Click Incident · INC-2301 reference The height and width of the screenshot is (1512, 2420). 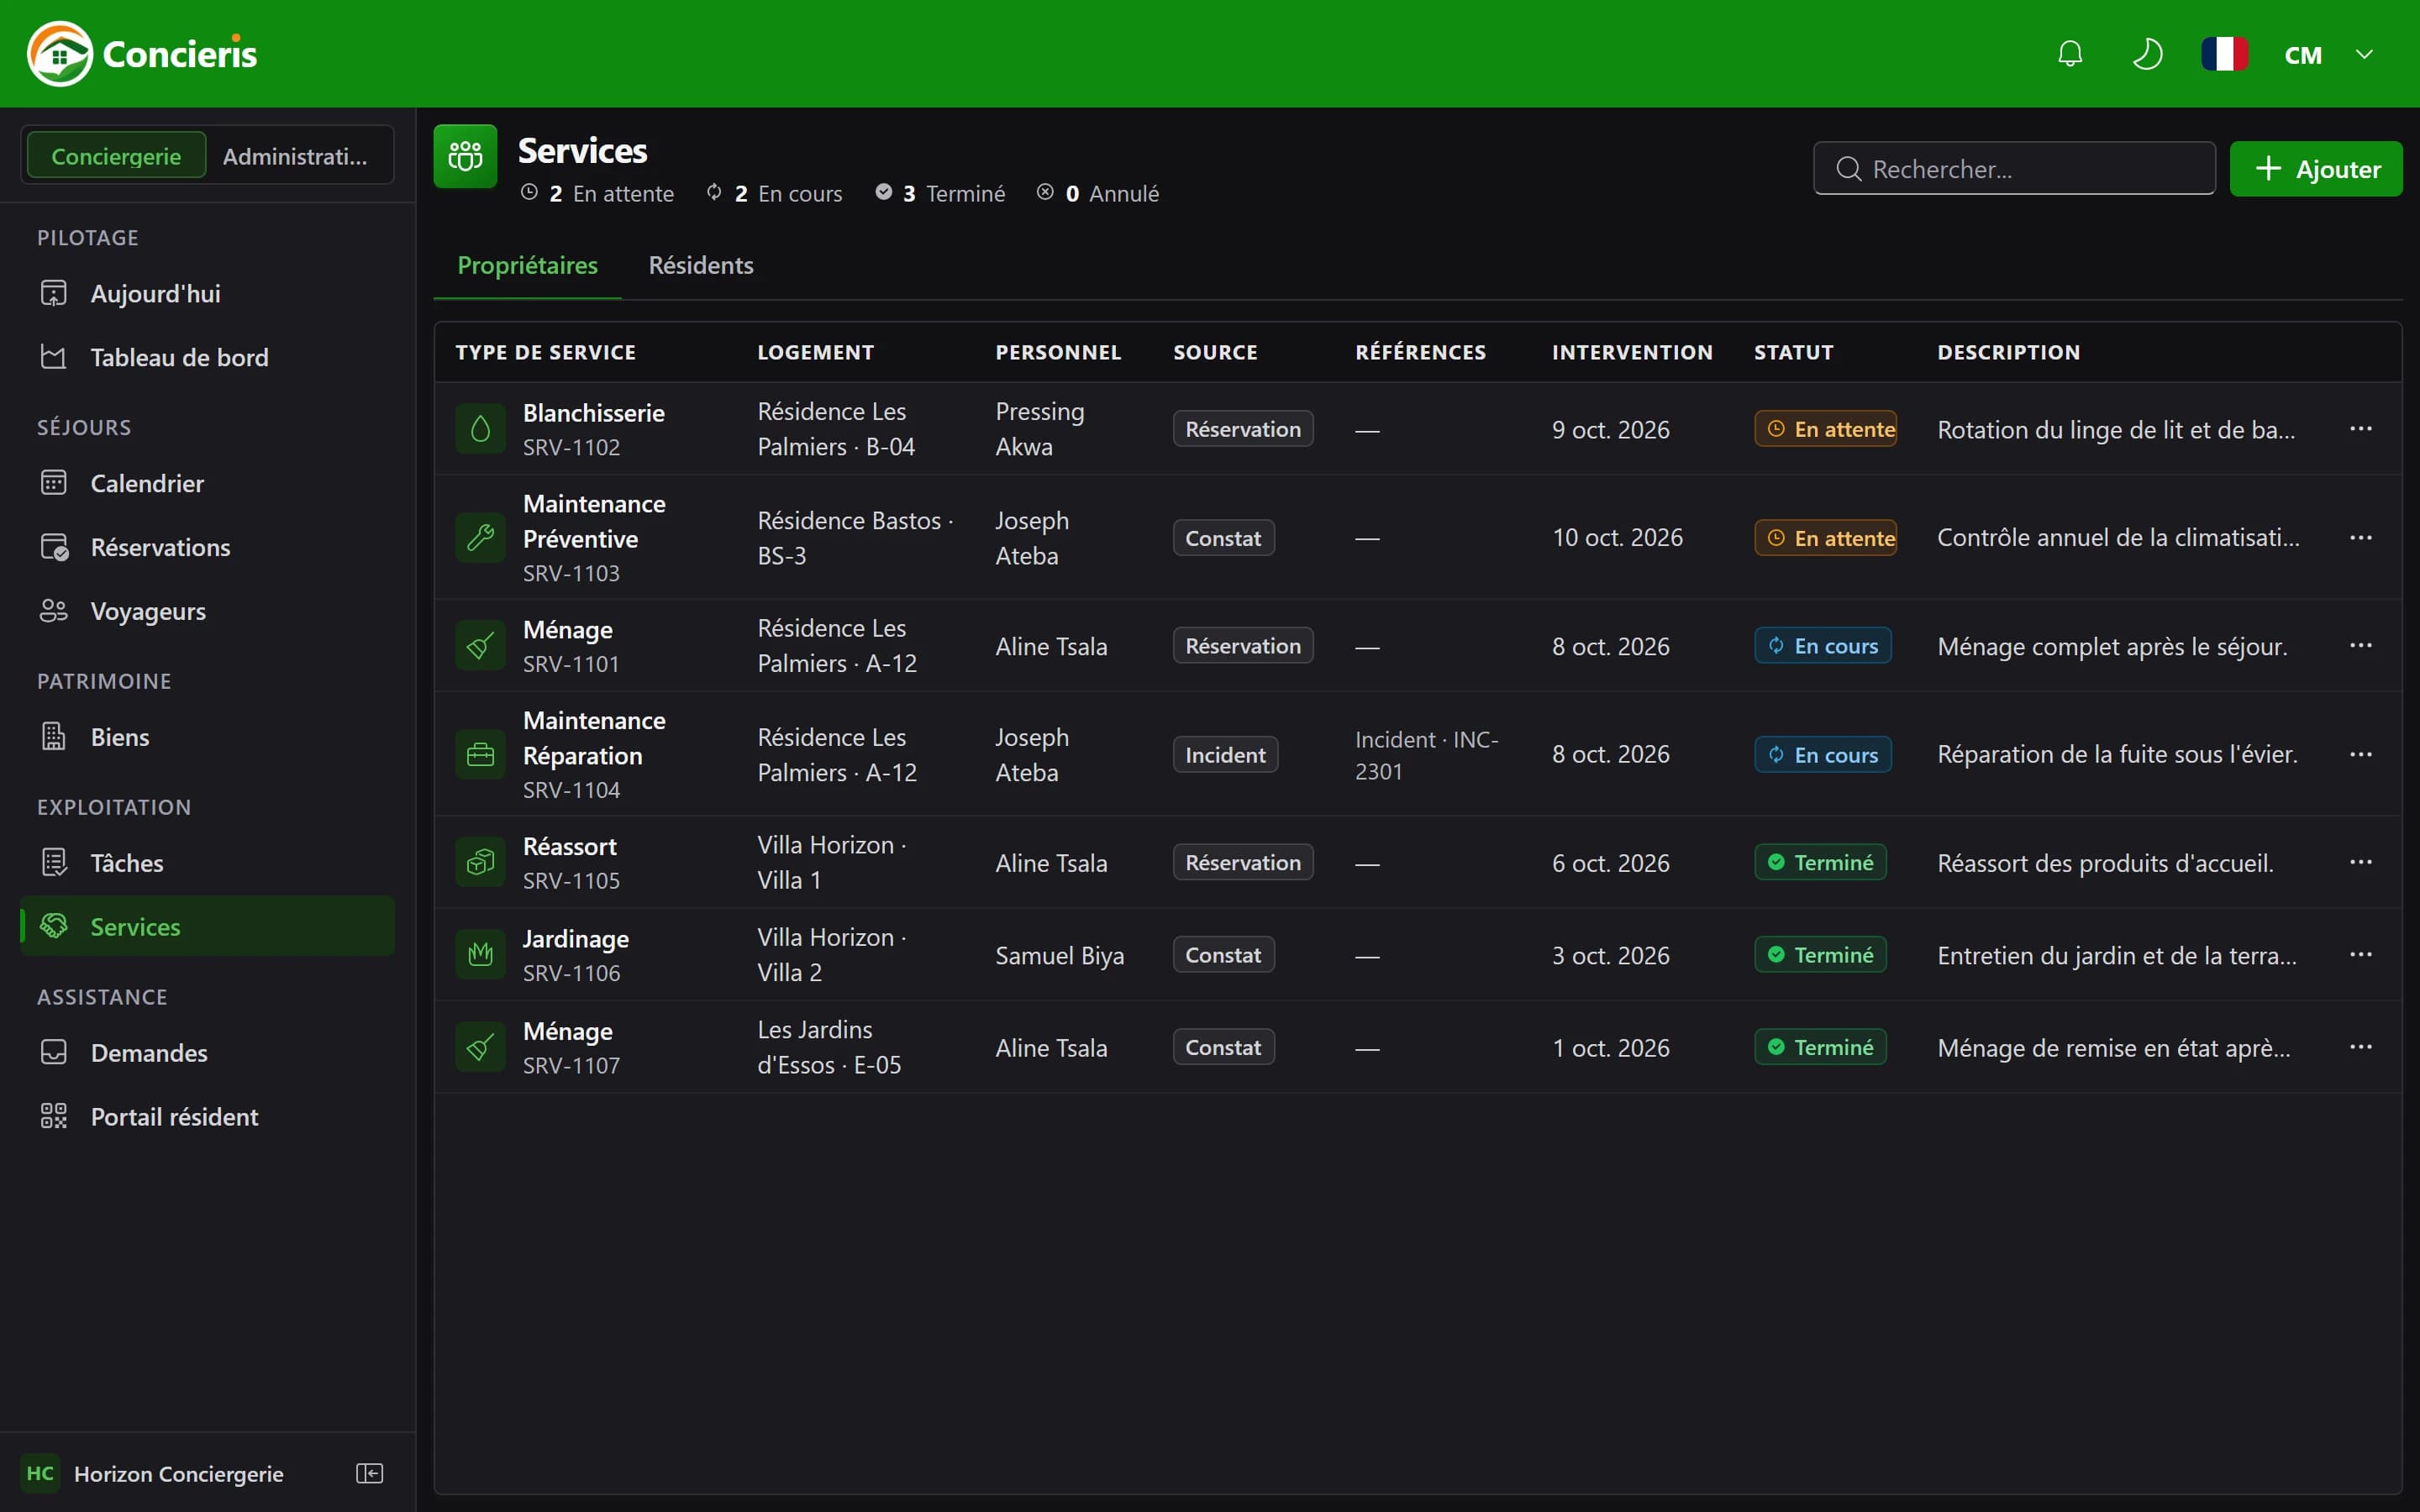1427,755
